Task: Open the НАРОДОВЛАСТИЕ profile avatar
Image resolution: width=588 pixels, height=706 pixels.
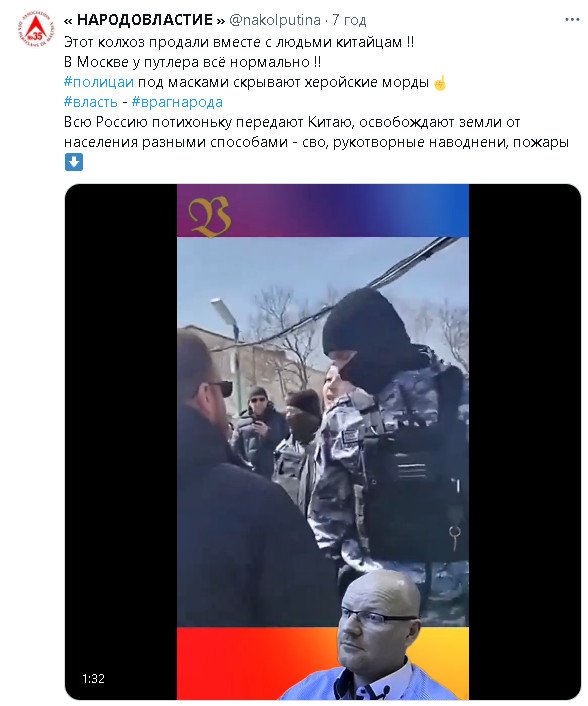Action: pyautogui.click(x=36, y=29)
